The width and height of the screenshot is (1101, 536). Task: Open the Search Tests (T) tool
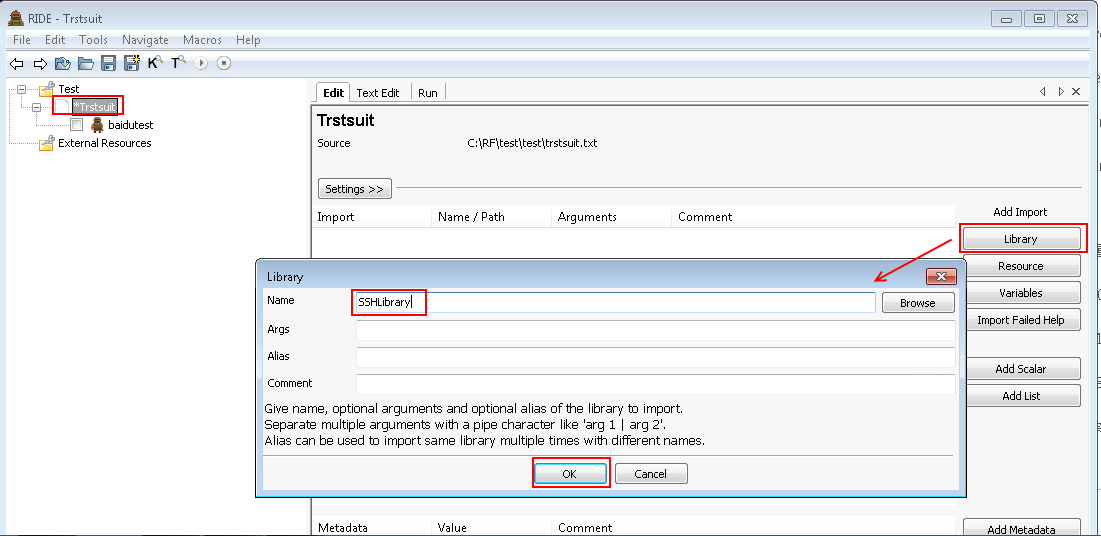click(x=178, y=63)
